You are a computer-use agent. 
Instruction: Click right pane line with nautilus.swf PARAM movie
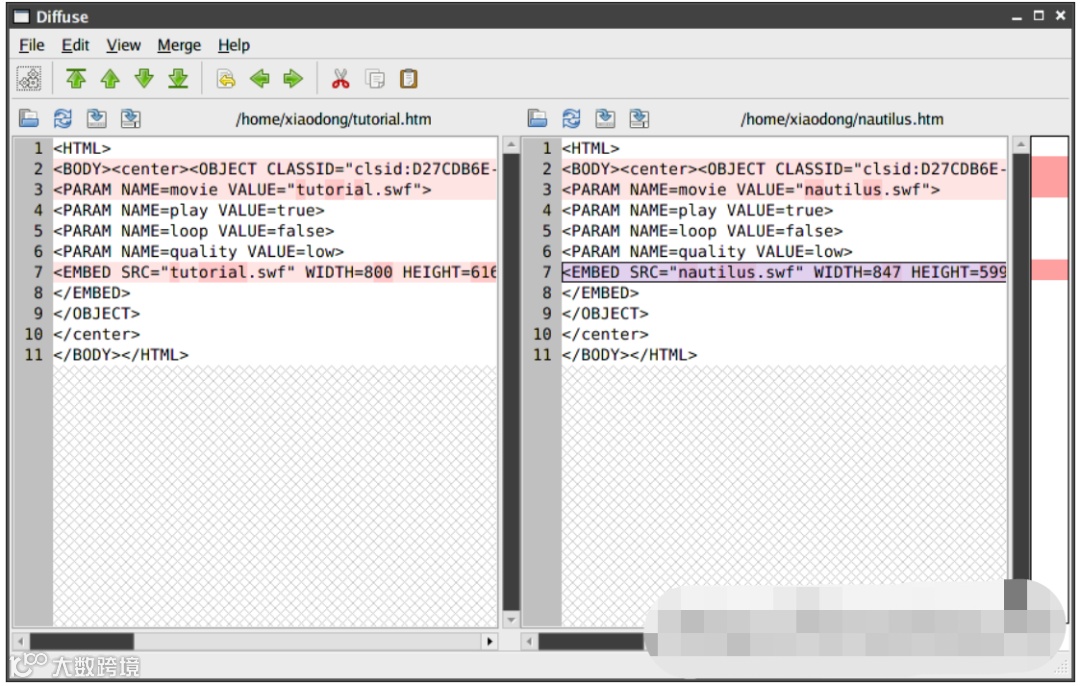point(784,189)
